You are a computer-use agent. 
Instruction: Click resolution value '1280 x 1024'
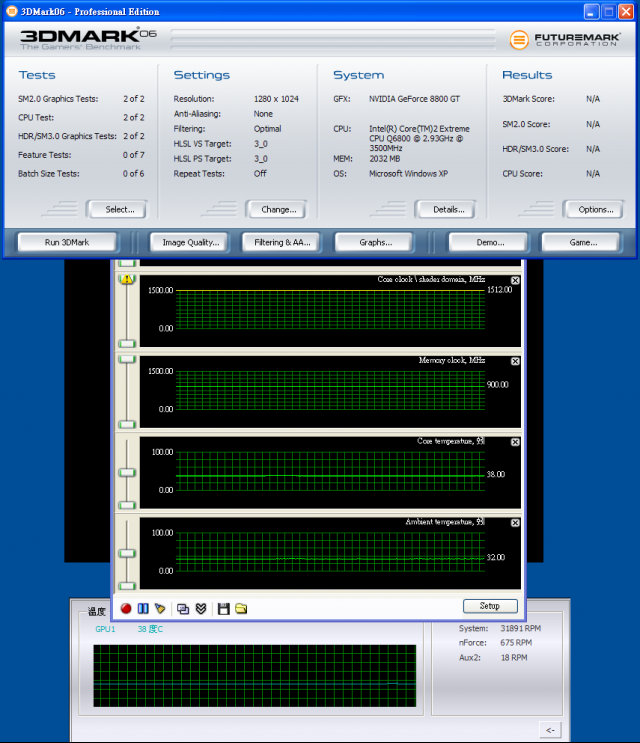pyautogui.click(x=276, y=99)
